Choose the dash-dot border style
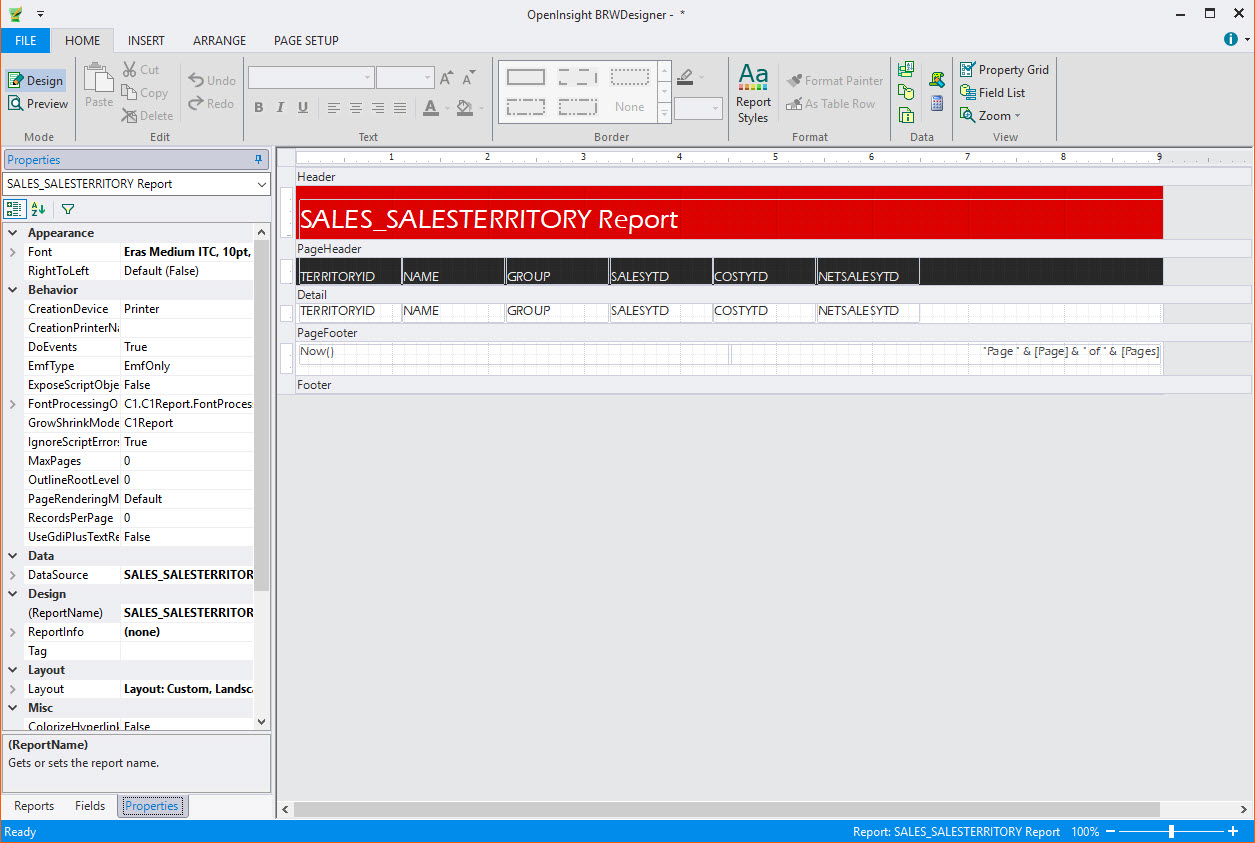Image resolution: width=1255 pixels, height=843 pixels. pyautogui.click(x=526, y=106)
